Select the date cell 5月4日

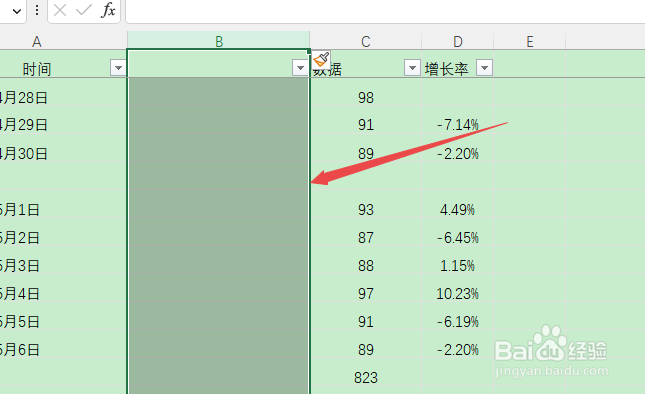(x=63, y=288)
